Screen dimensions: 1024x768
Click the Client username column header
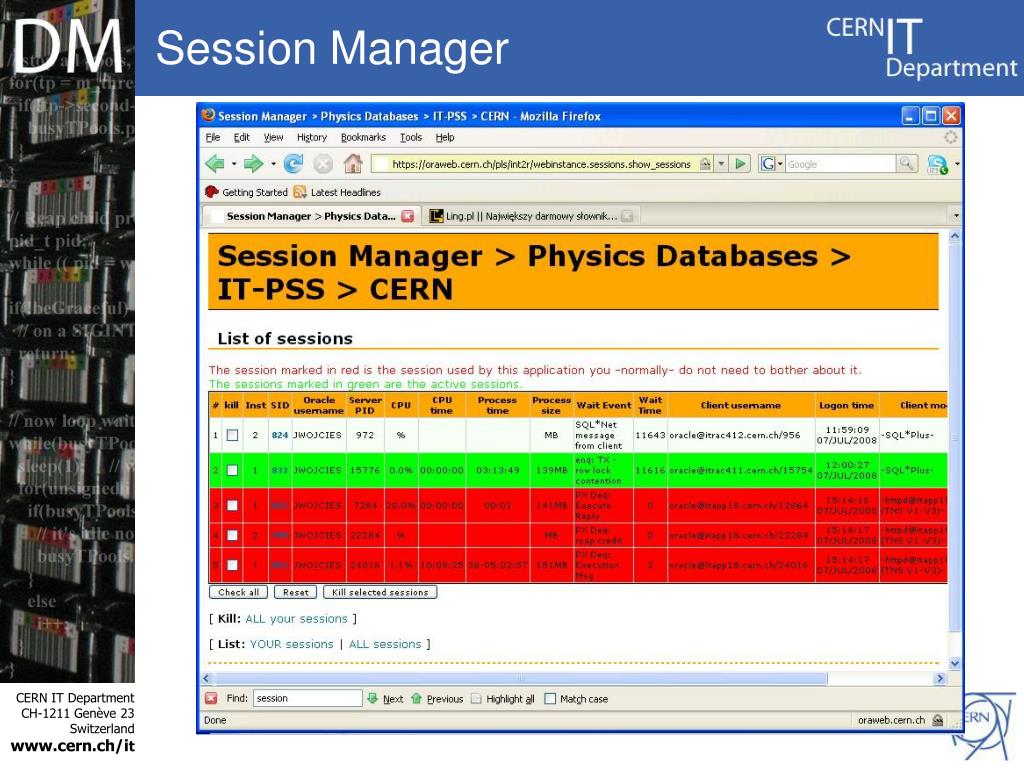click(741, 405)
